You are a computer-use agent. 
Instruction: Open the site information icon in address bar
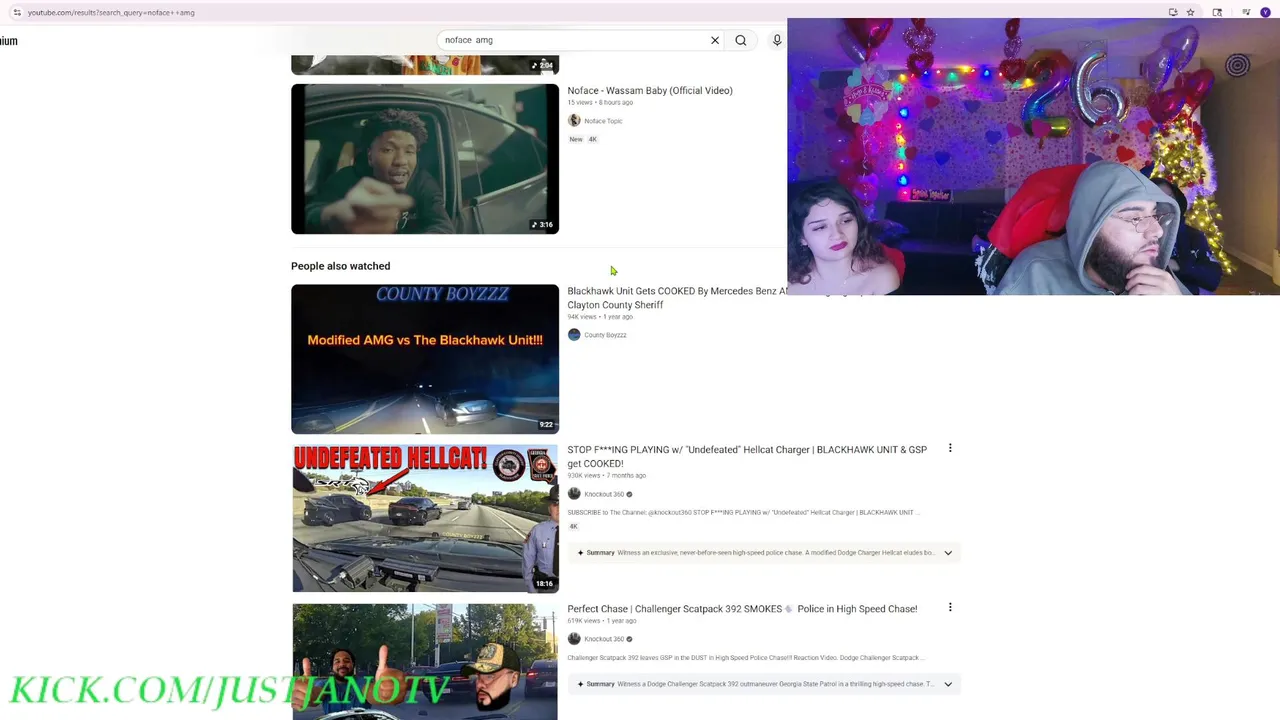click(x=17, y=12)
